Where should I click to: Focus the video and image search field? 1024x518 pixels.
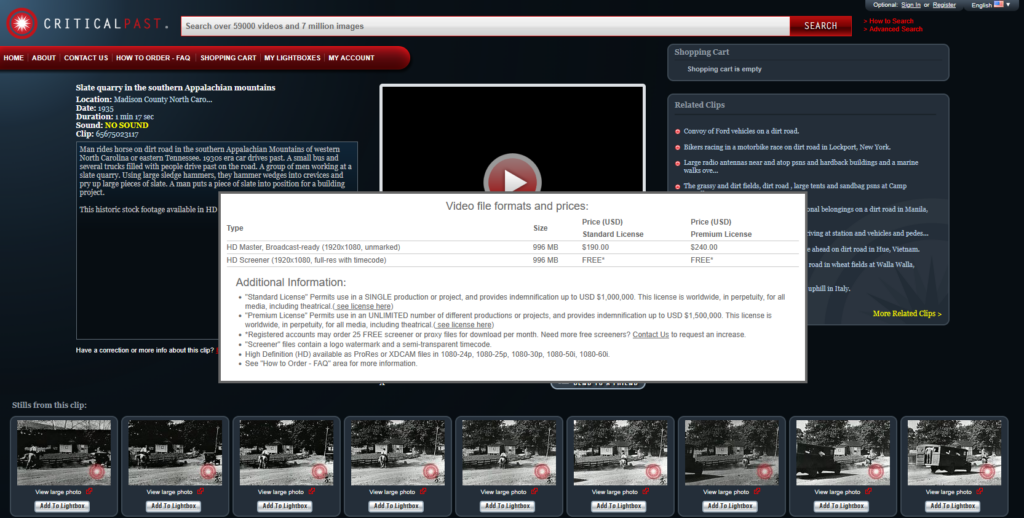pyautogui.click(x=485, y=26)
